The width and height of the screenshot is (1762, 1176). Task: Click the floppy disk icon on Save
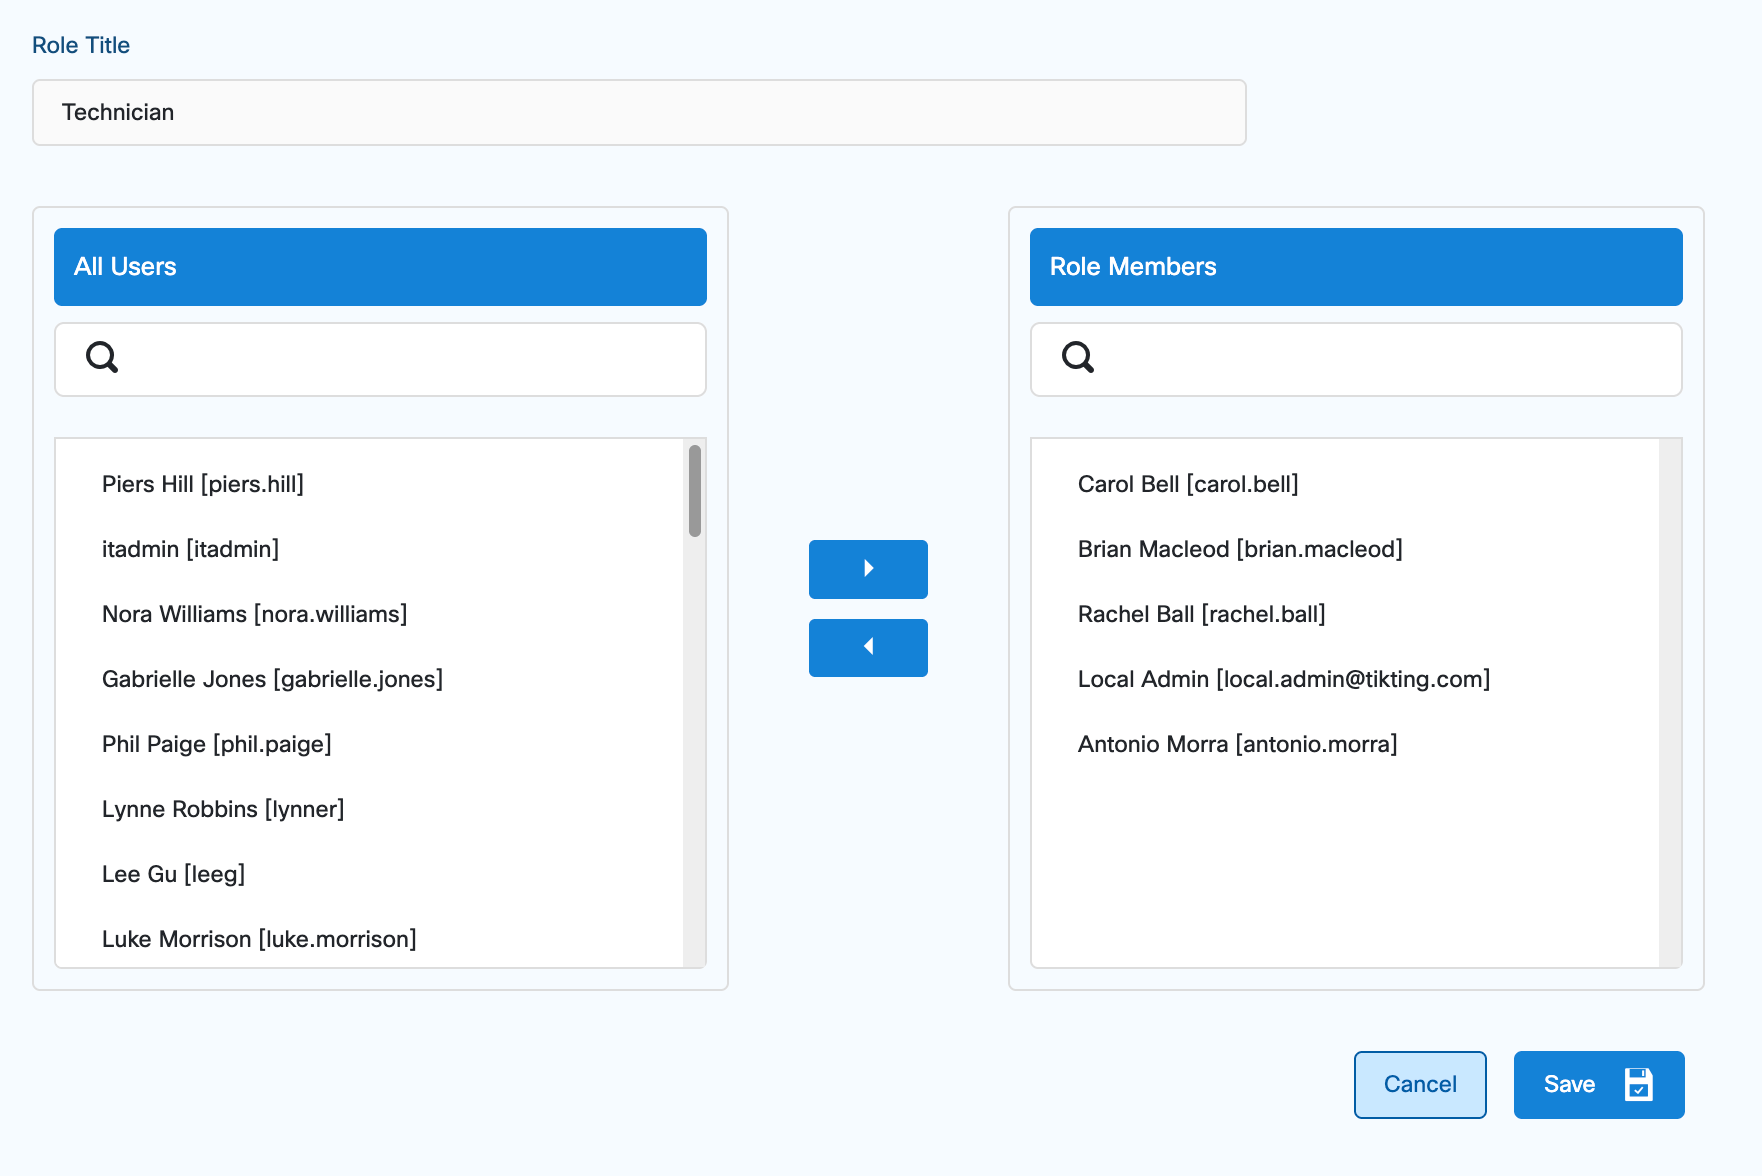click(x=1638, y=1084)
